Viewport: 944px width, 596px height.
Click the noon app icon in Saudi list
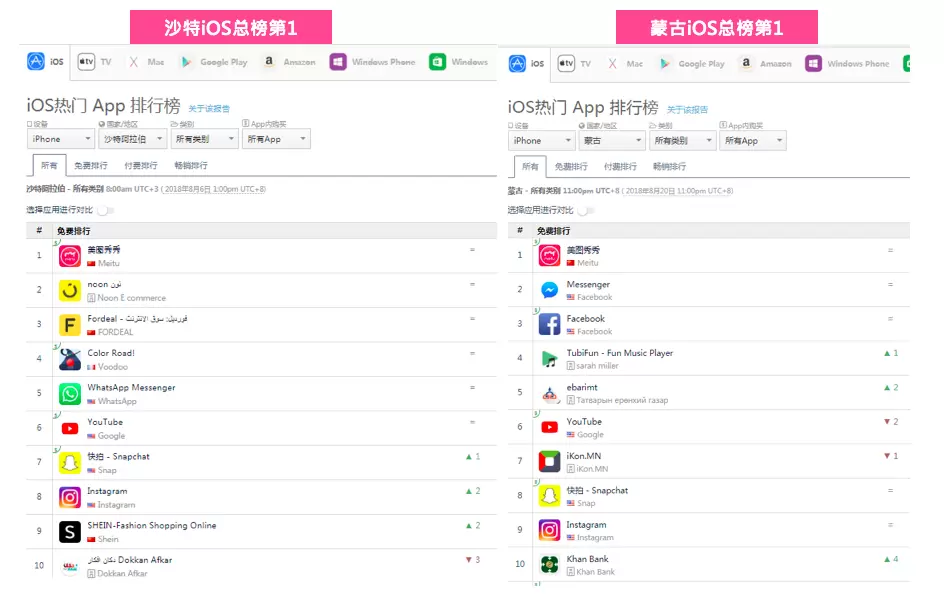(70, 291)
